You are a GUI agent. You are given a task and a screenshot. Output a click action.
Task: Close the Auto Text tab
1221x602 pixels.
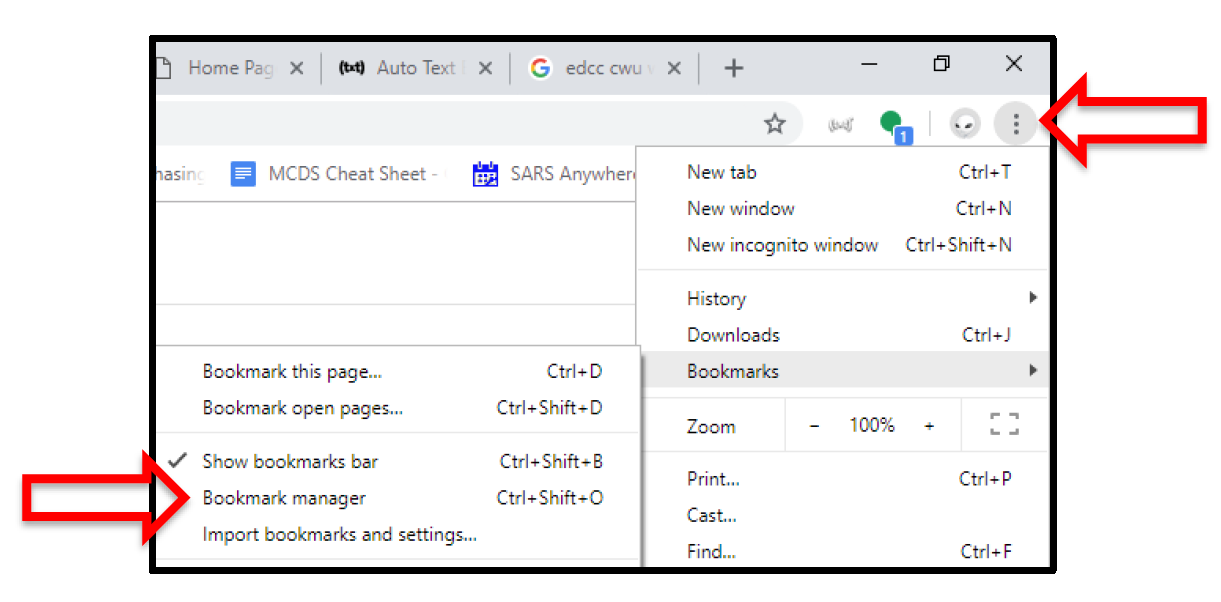click(484, 68)
